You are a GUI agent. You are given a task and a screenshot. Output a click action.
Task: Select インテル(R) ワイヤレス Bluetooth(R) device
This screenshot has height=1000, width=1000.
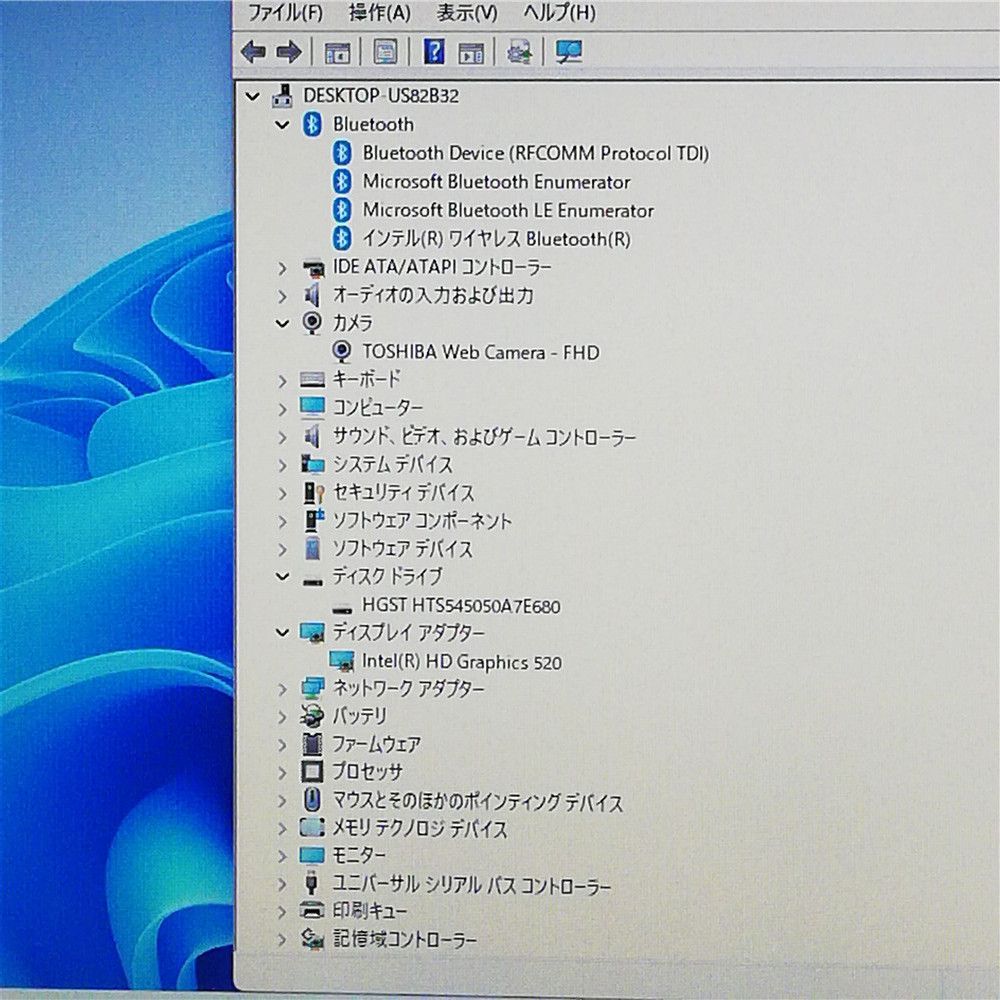point(496,239)
